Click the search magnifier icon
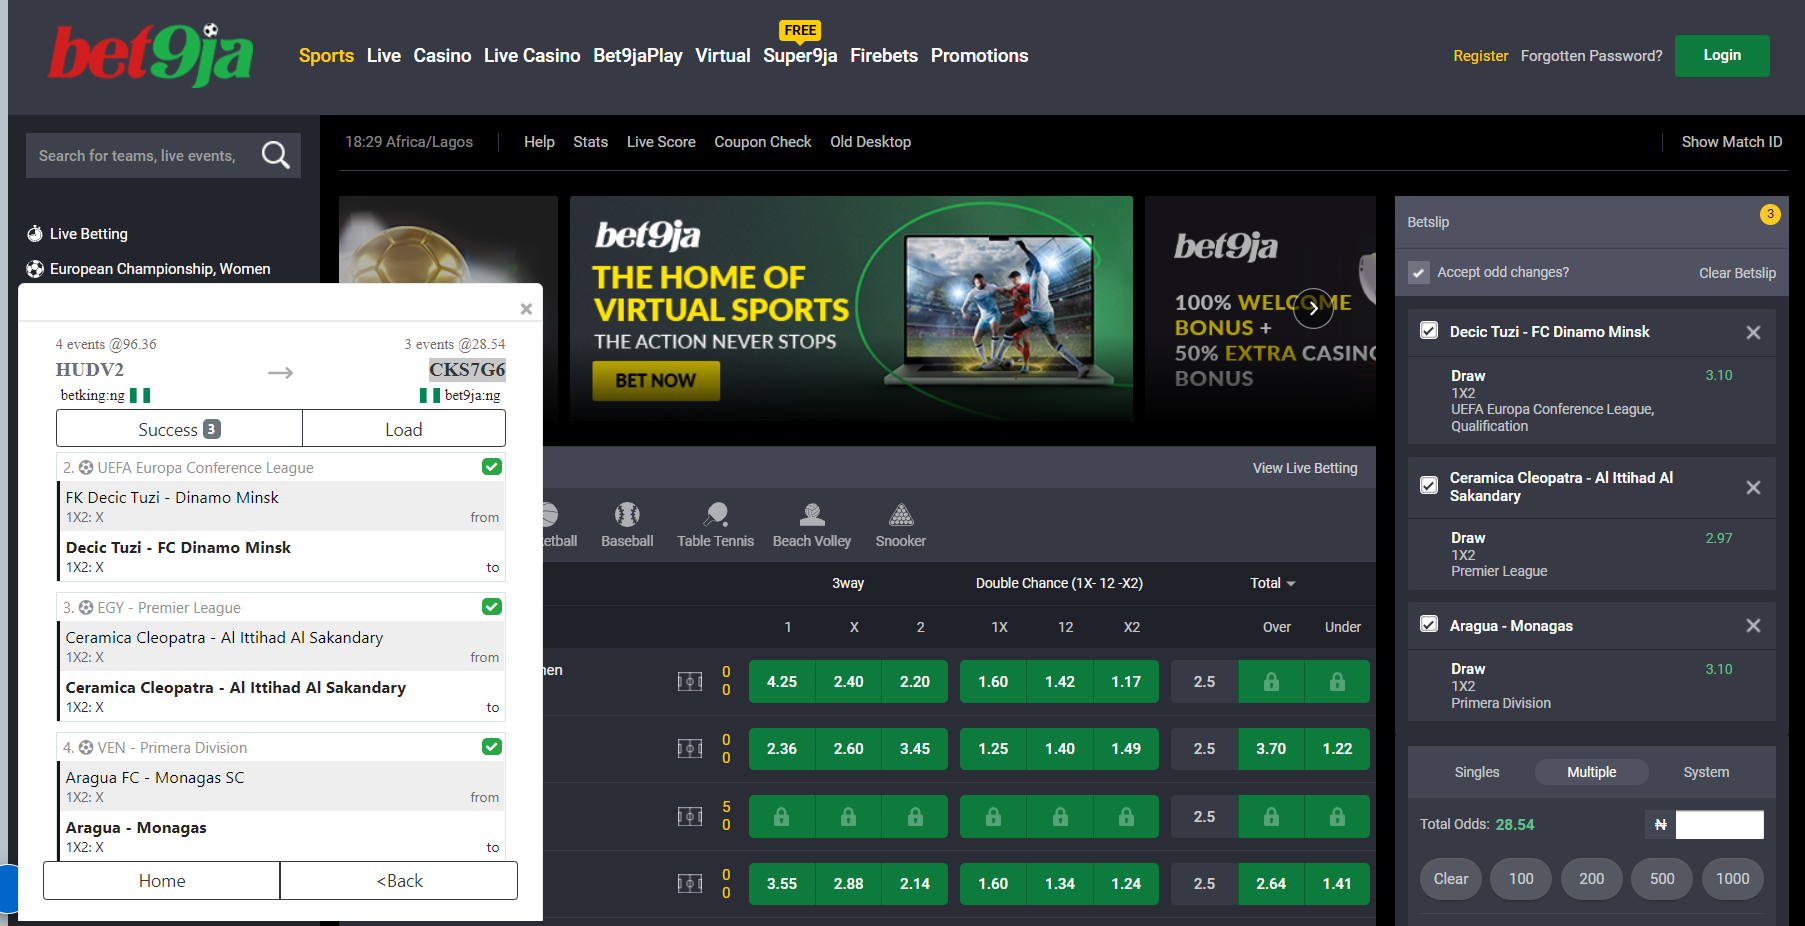Image resolution: width=1805 pixels, height=926 pixels. (275, 155)
